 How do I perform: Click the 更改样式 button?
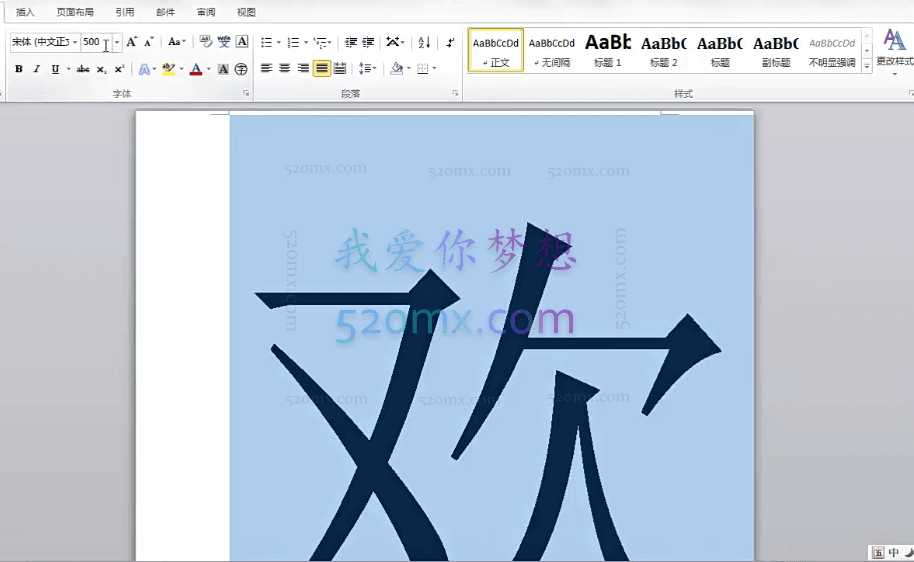894,48
